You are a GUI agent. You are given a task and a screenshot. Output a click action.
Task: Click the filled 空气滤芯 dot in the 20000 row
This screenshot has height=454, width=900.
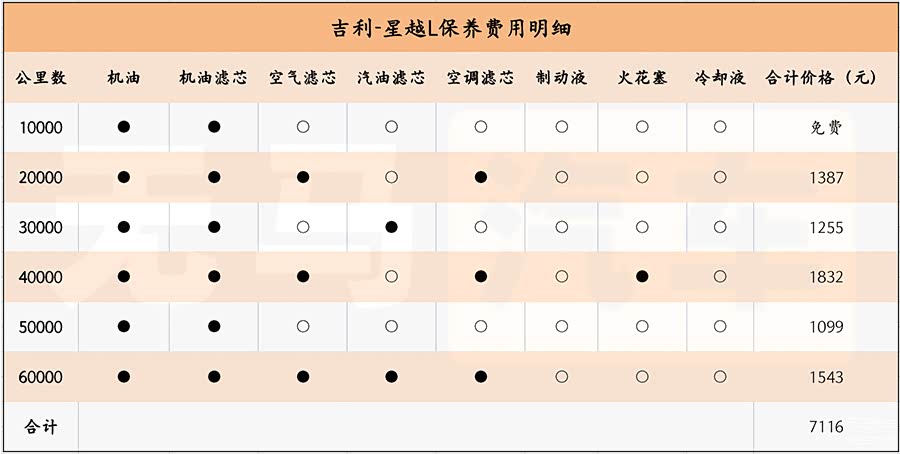303,177
